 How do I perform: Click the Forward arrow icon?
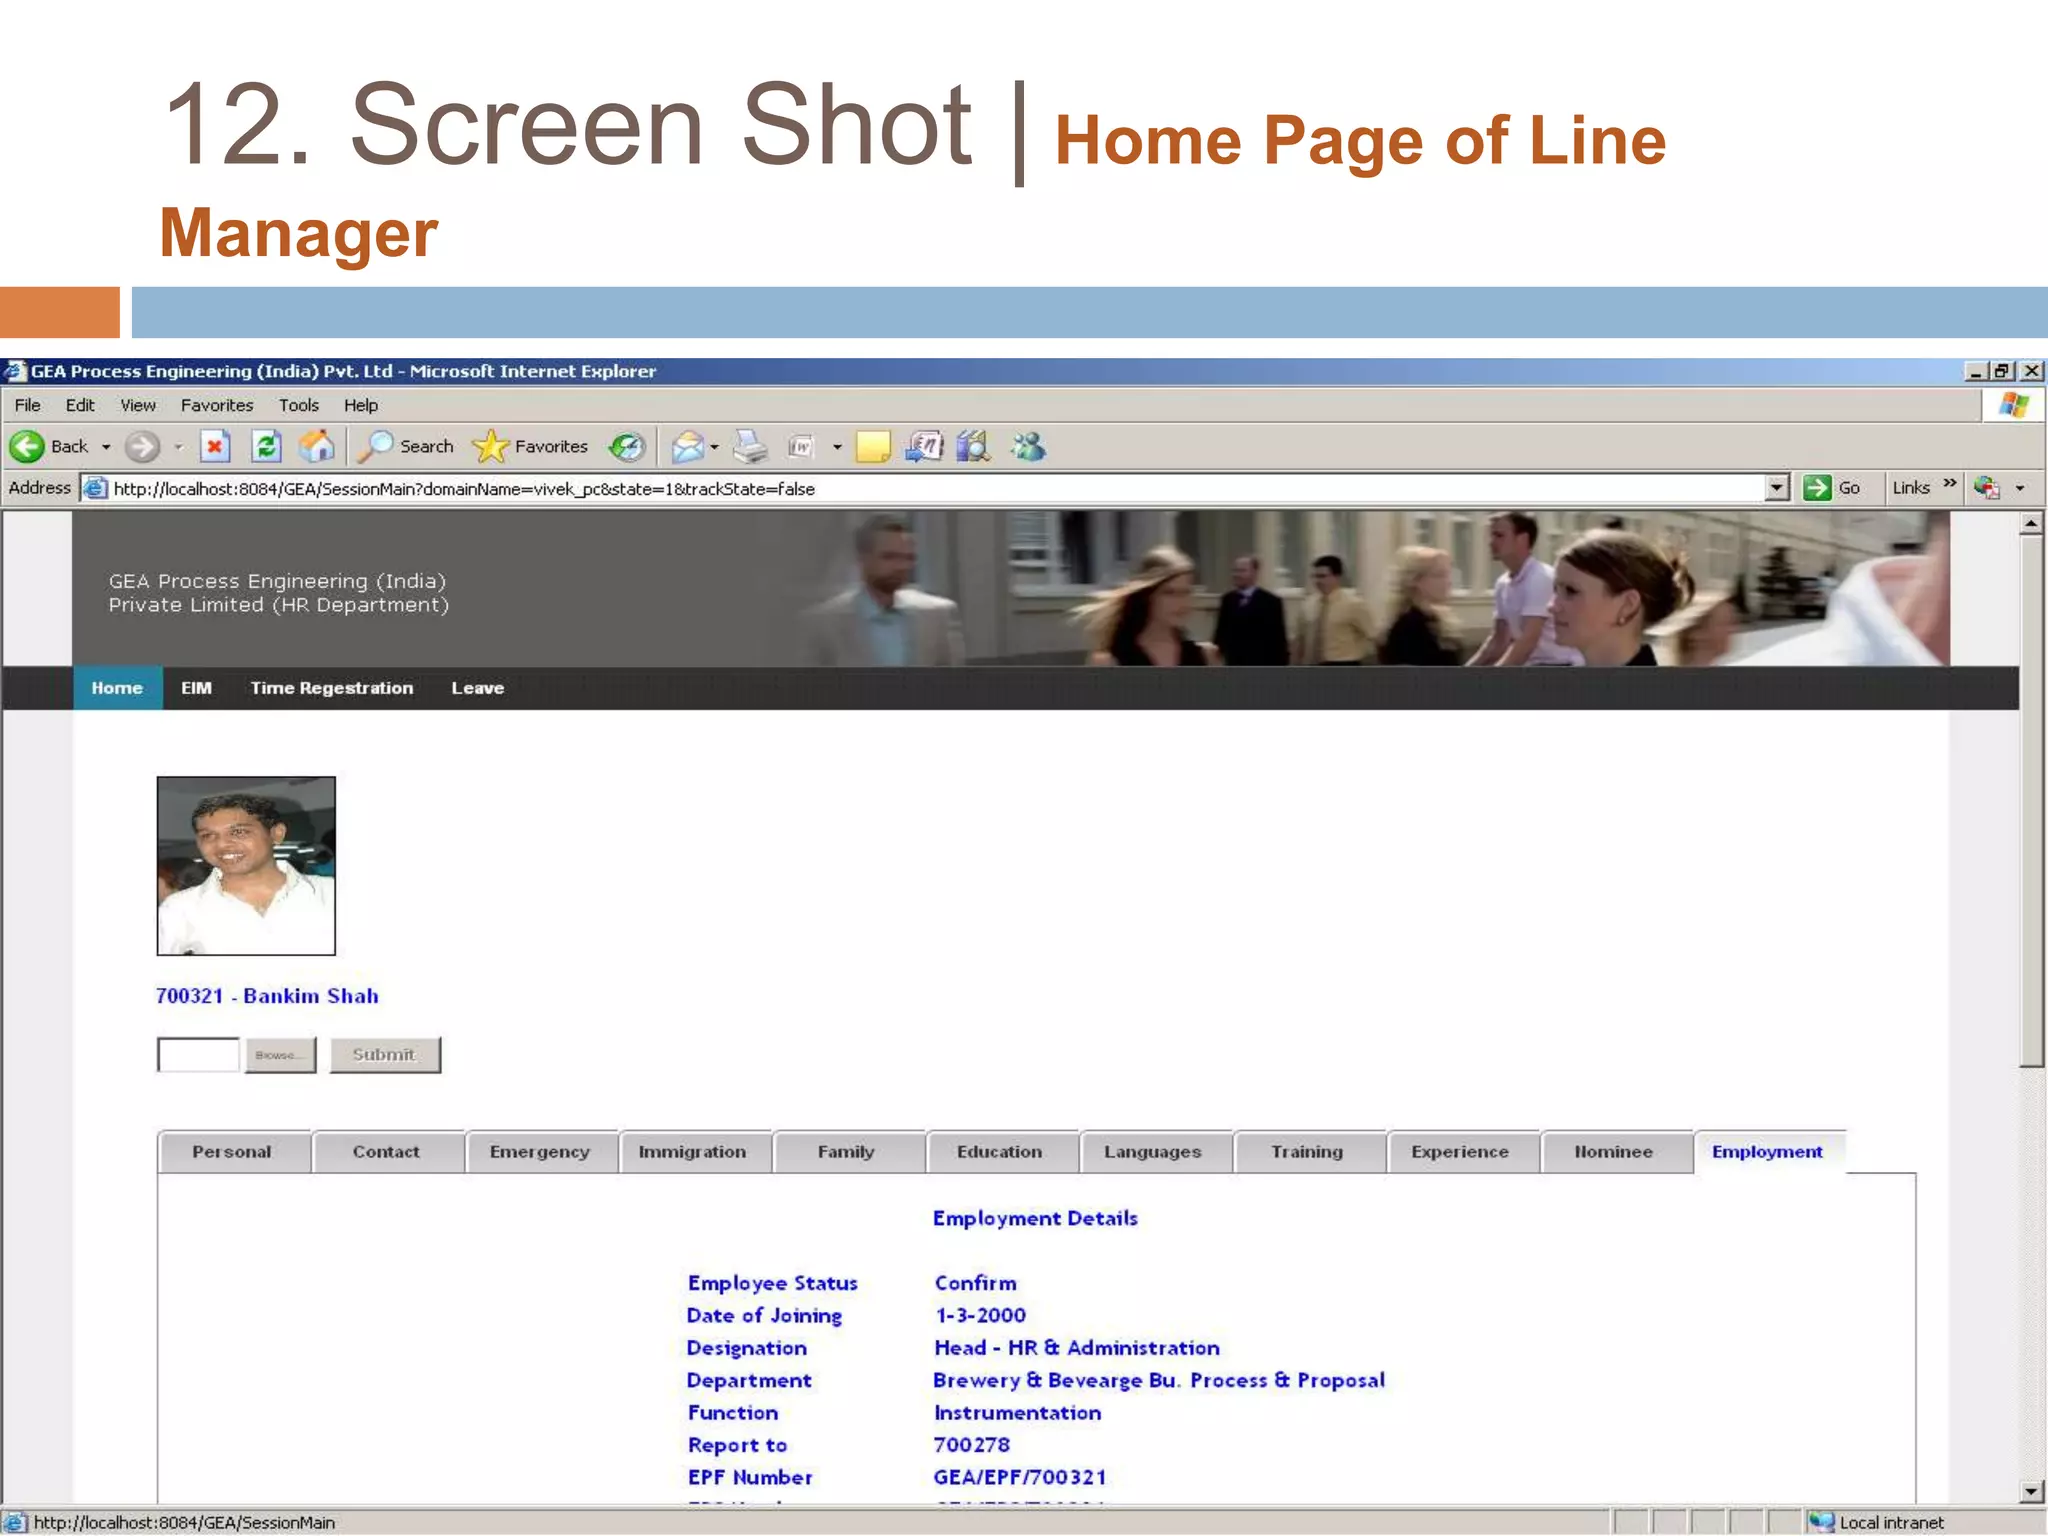coord(142,446)
